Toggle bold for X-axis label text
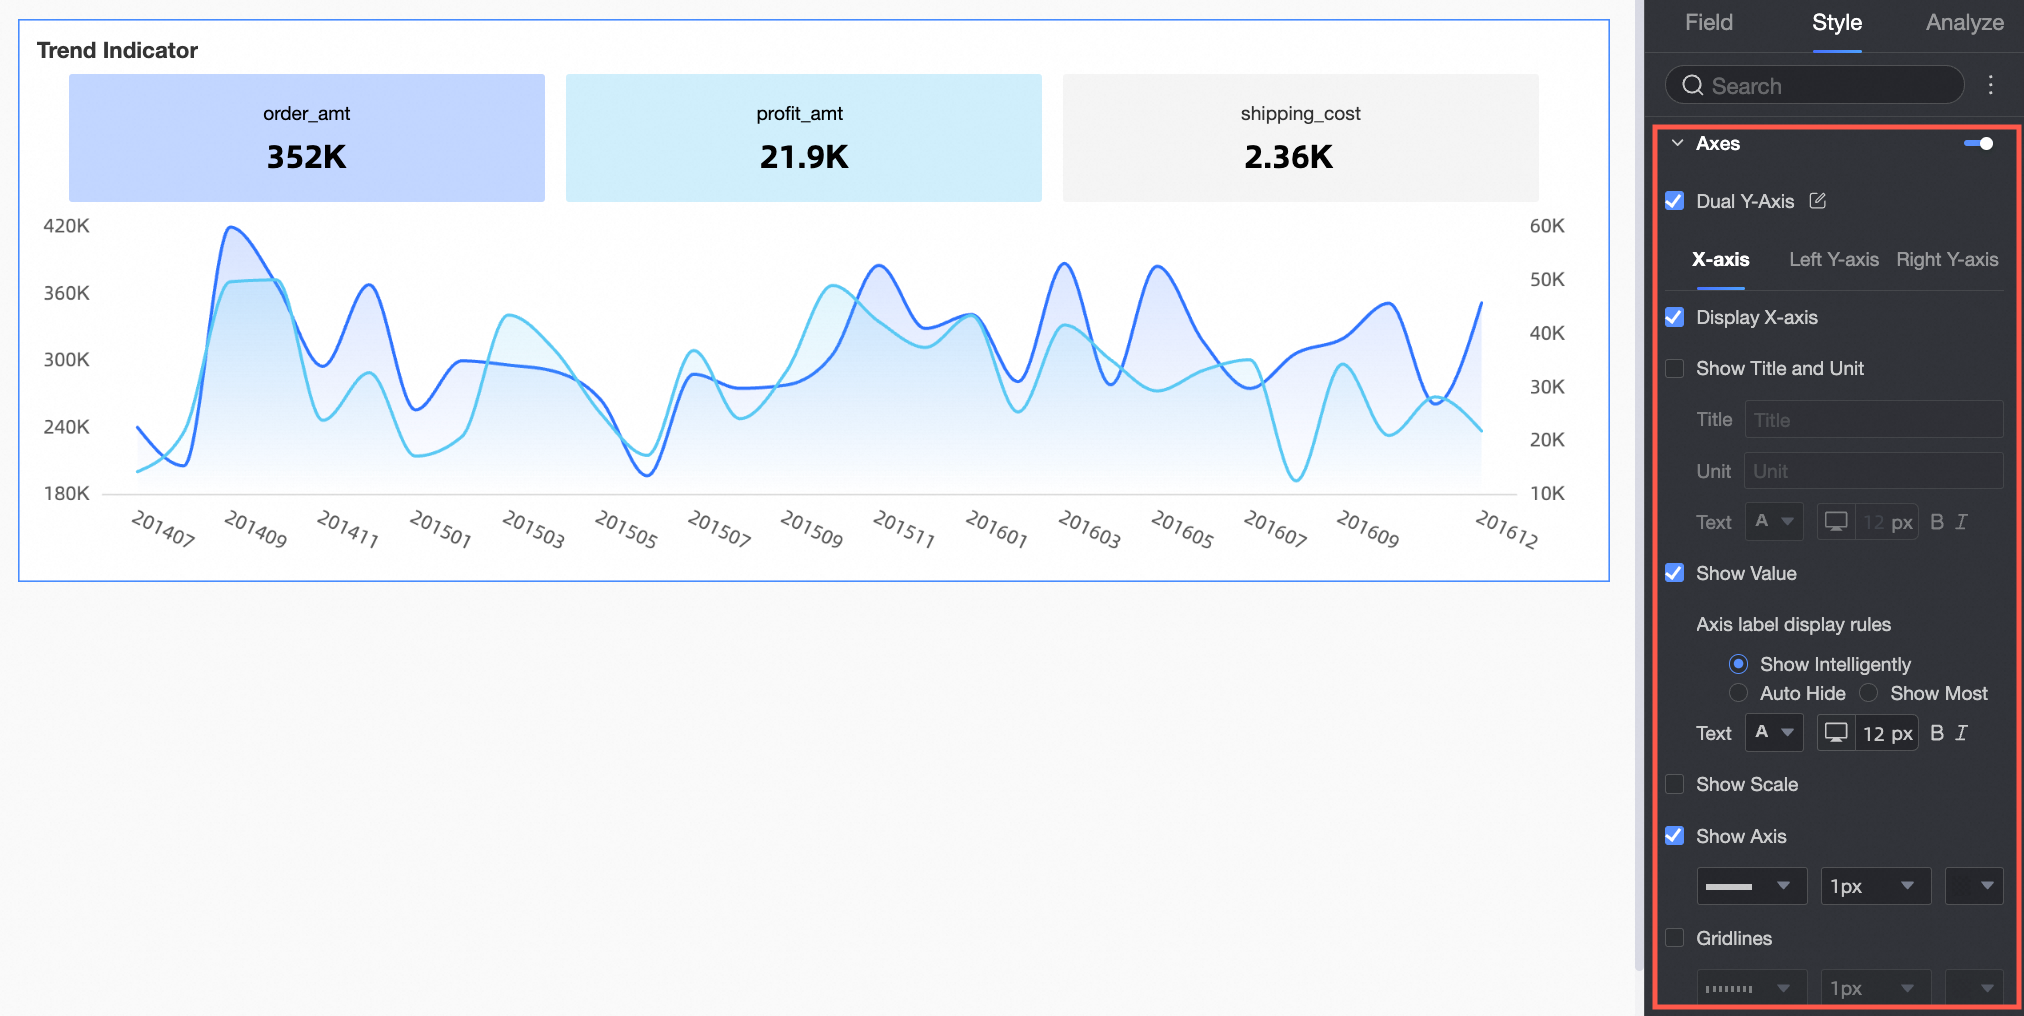Viewport: 2024px width, 1016px height. (x=1937, y=733)
